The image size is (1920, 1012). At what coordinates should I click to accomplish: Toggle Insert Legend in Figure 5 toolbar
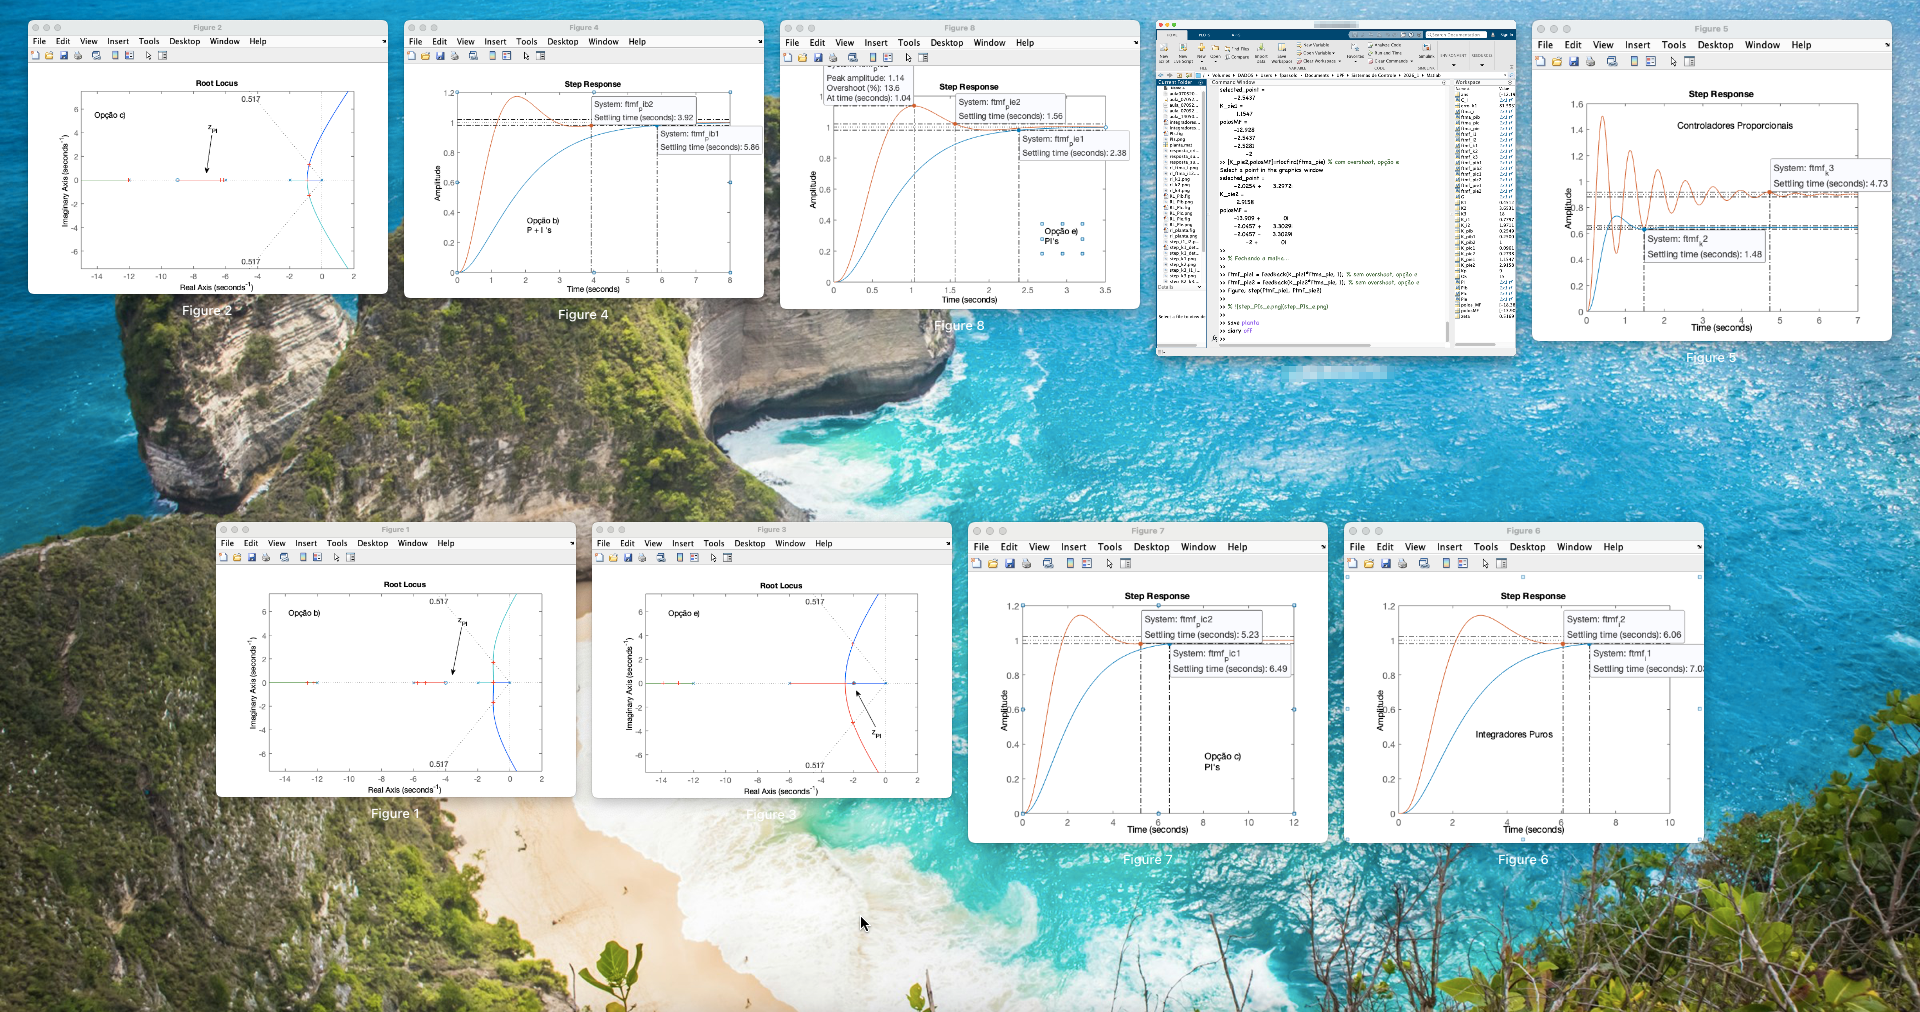(x=1650, y=61)
